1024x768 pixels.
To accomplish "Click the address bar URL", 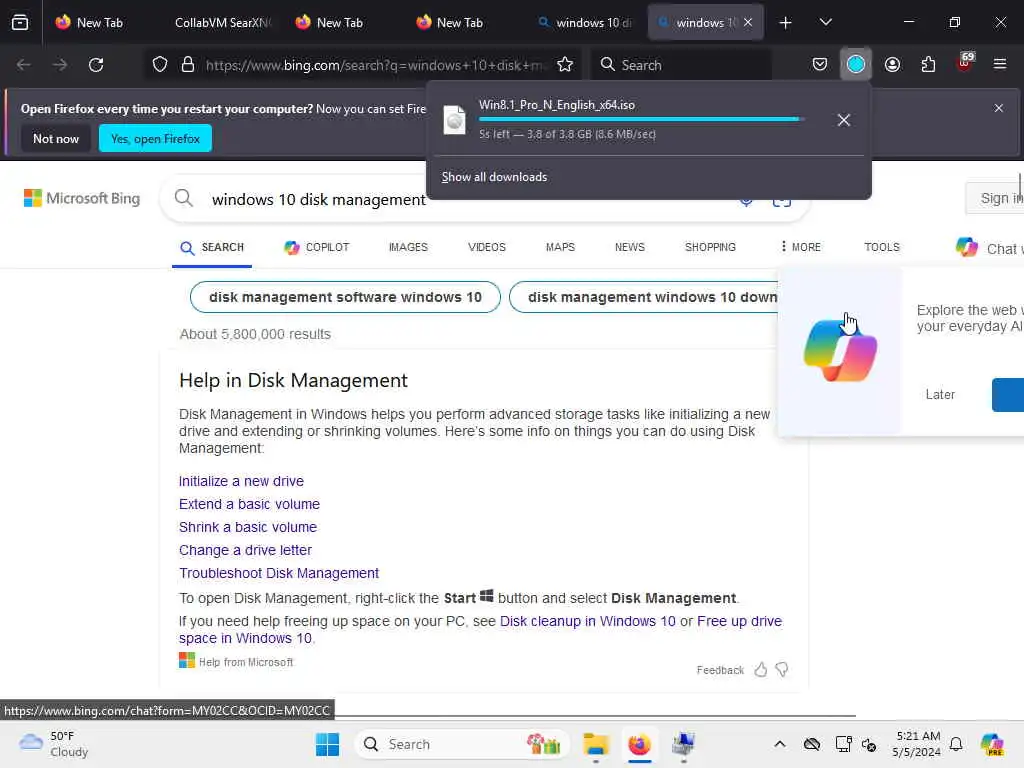I will coord(374,65).
